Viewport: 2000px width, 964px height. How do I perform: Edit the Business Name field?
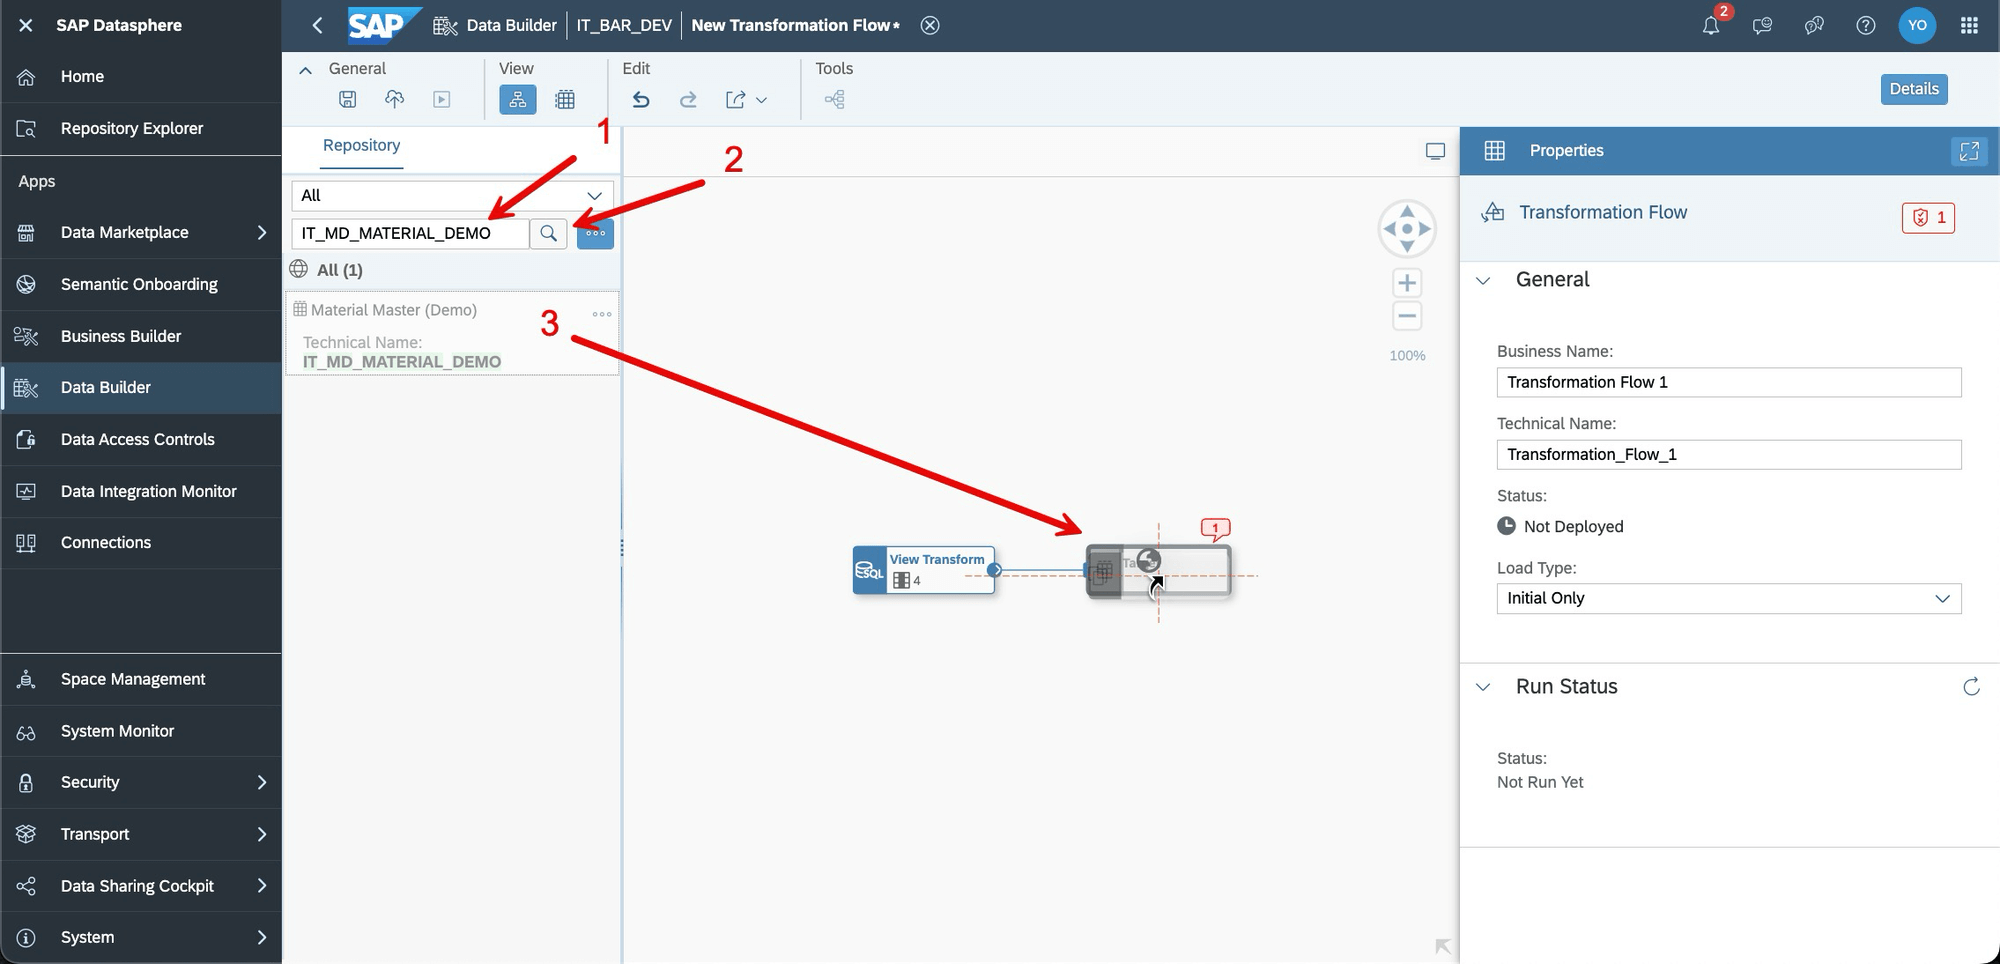1729,382
